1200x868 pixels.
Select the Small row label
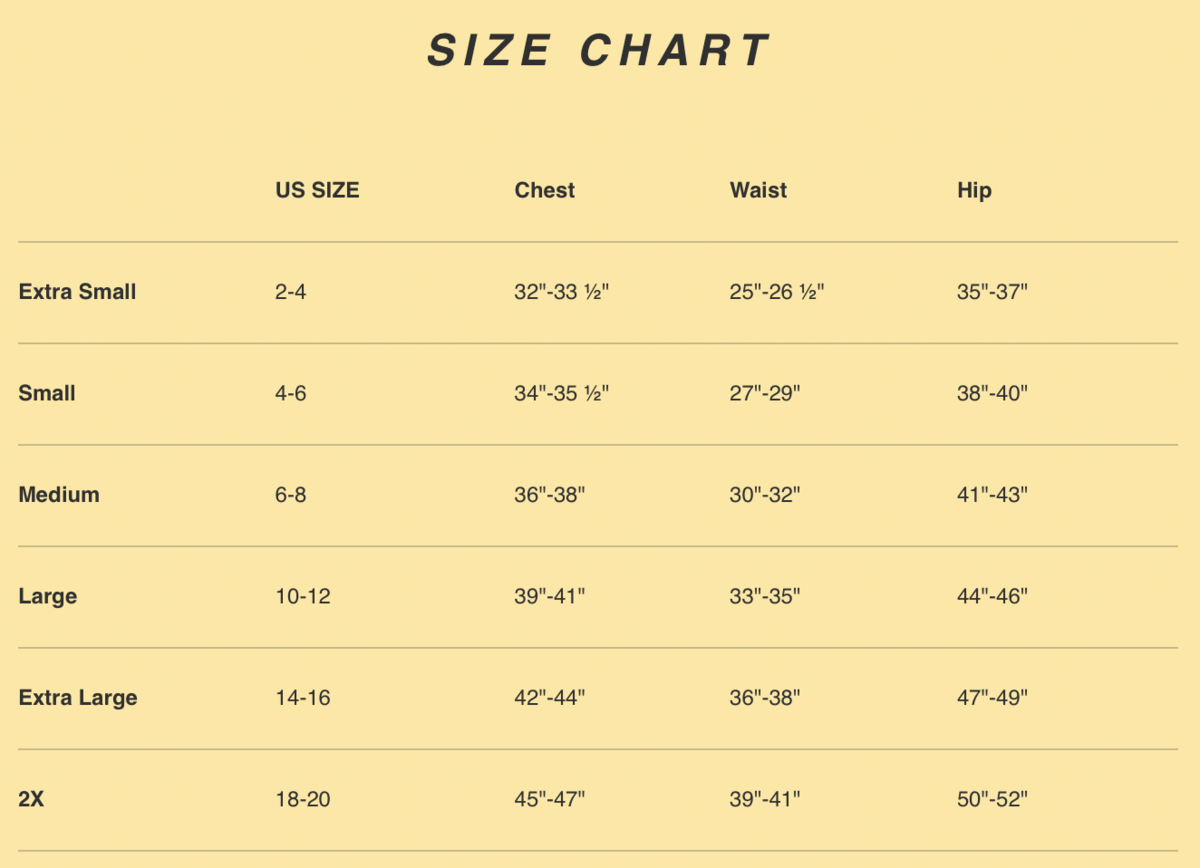(x=47, y=393)
